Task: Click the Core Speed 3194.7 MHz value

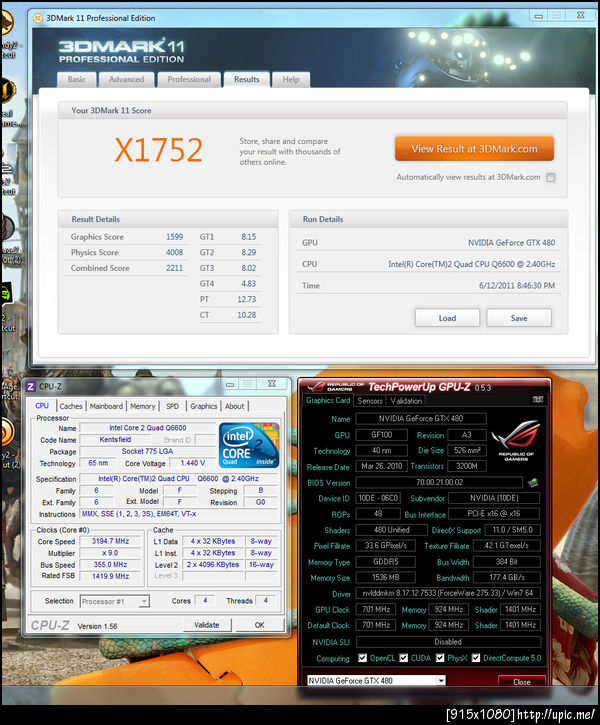Action: 110,541
